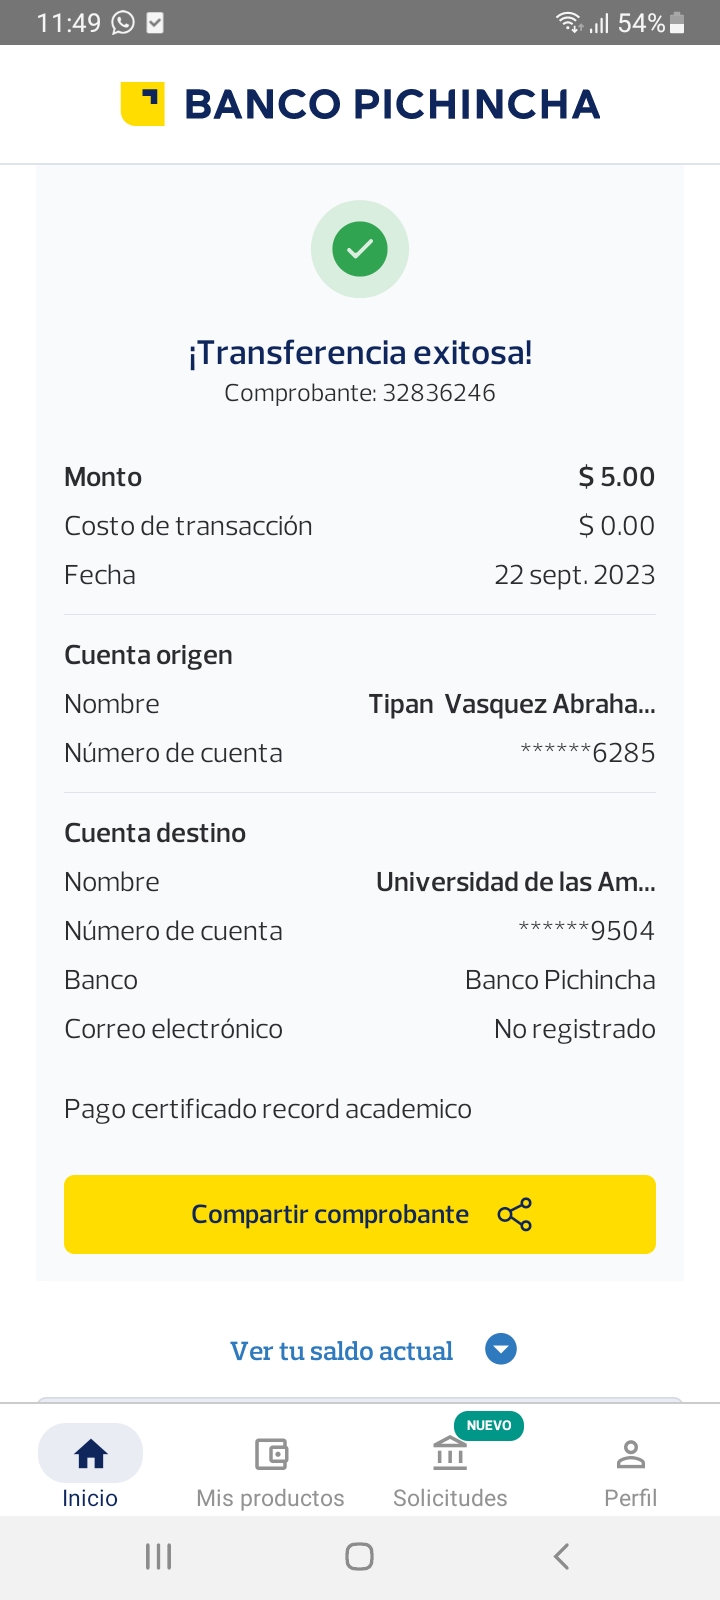The height and width of the screenshot is (1600, 720).
Task: Tap Ver tu saldo actual link
Action: (x=341, y=1351)
